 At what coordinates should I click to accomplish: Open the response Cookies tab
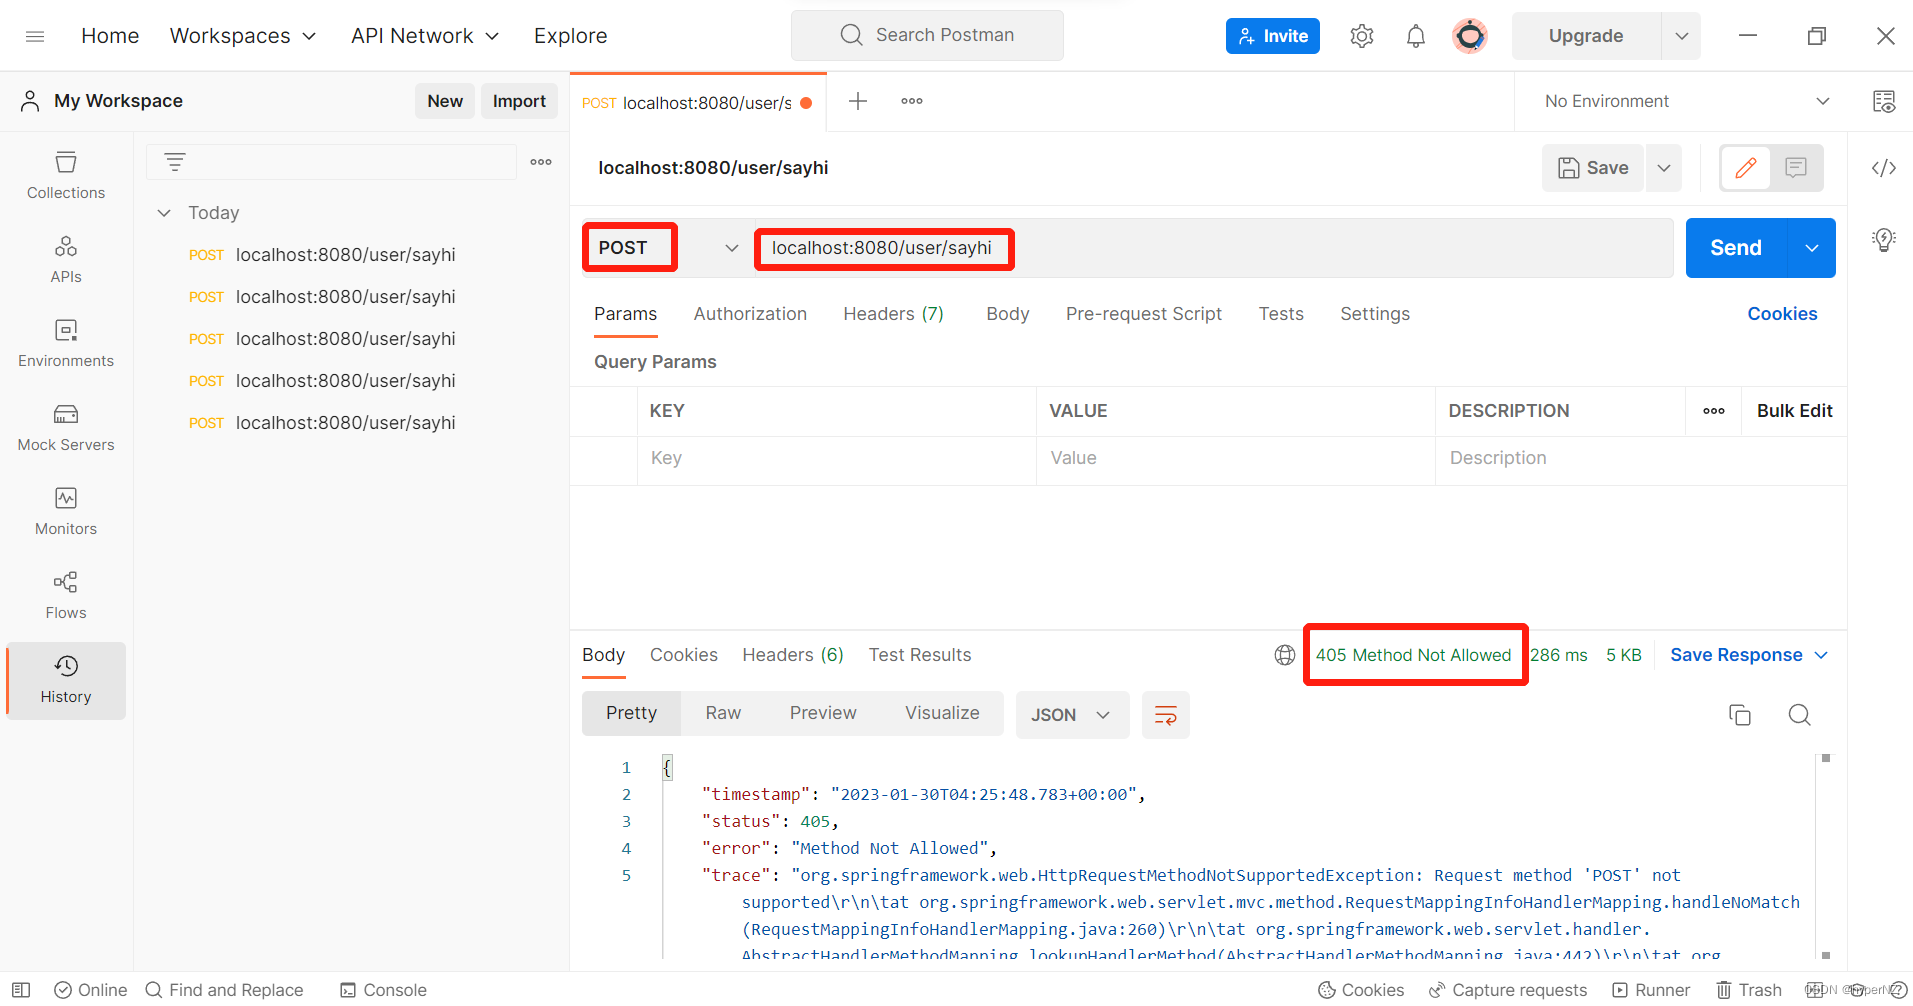point(684,655)
